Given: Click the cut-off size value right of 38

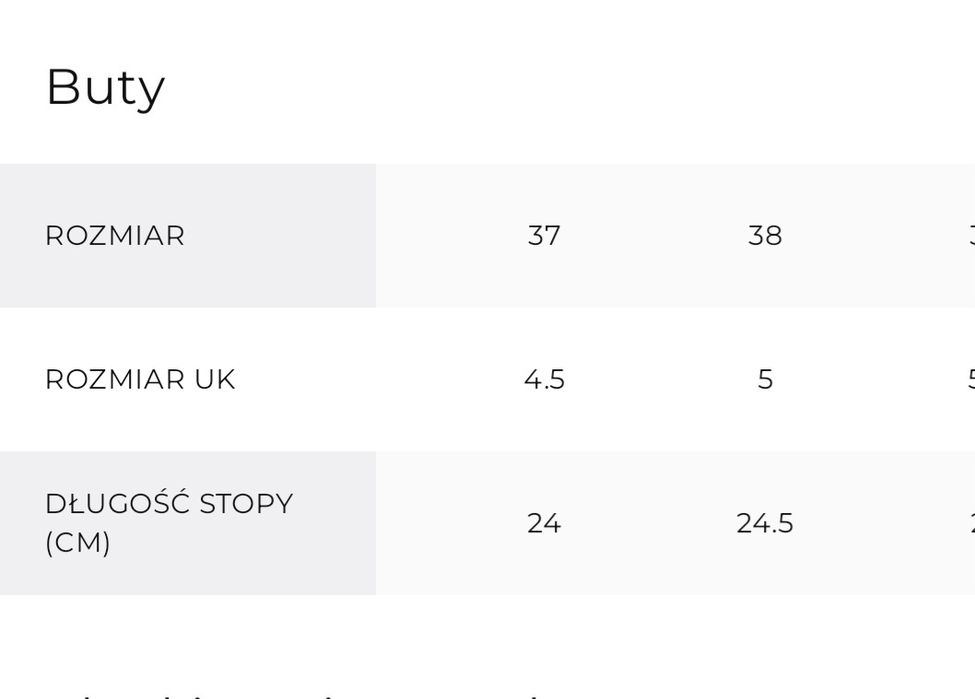Looking at the screenshot, I should [971, 236].
